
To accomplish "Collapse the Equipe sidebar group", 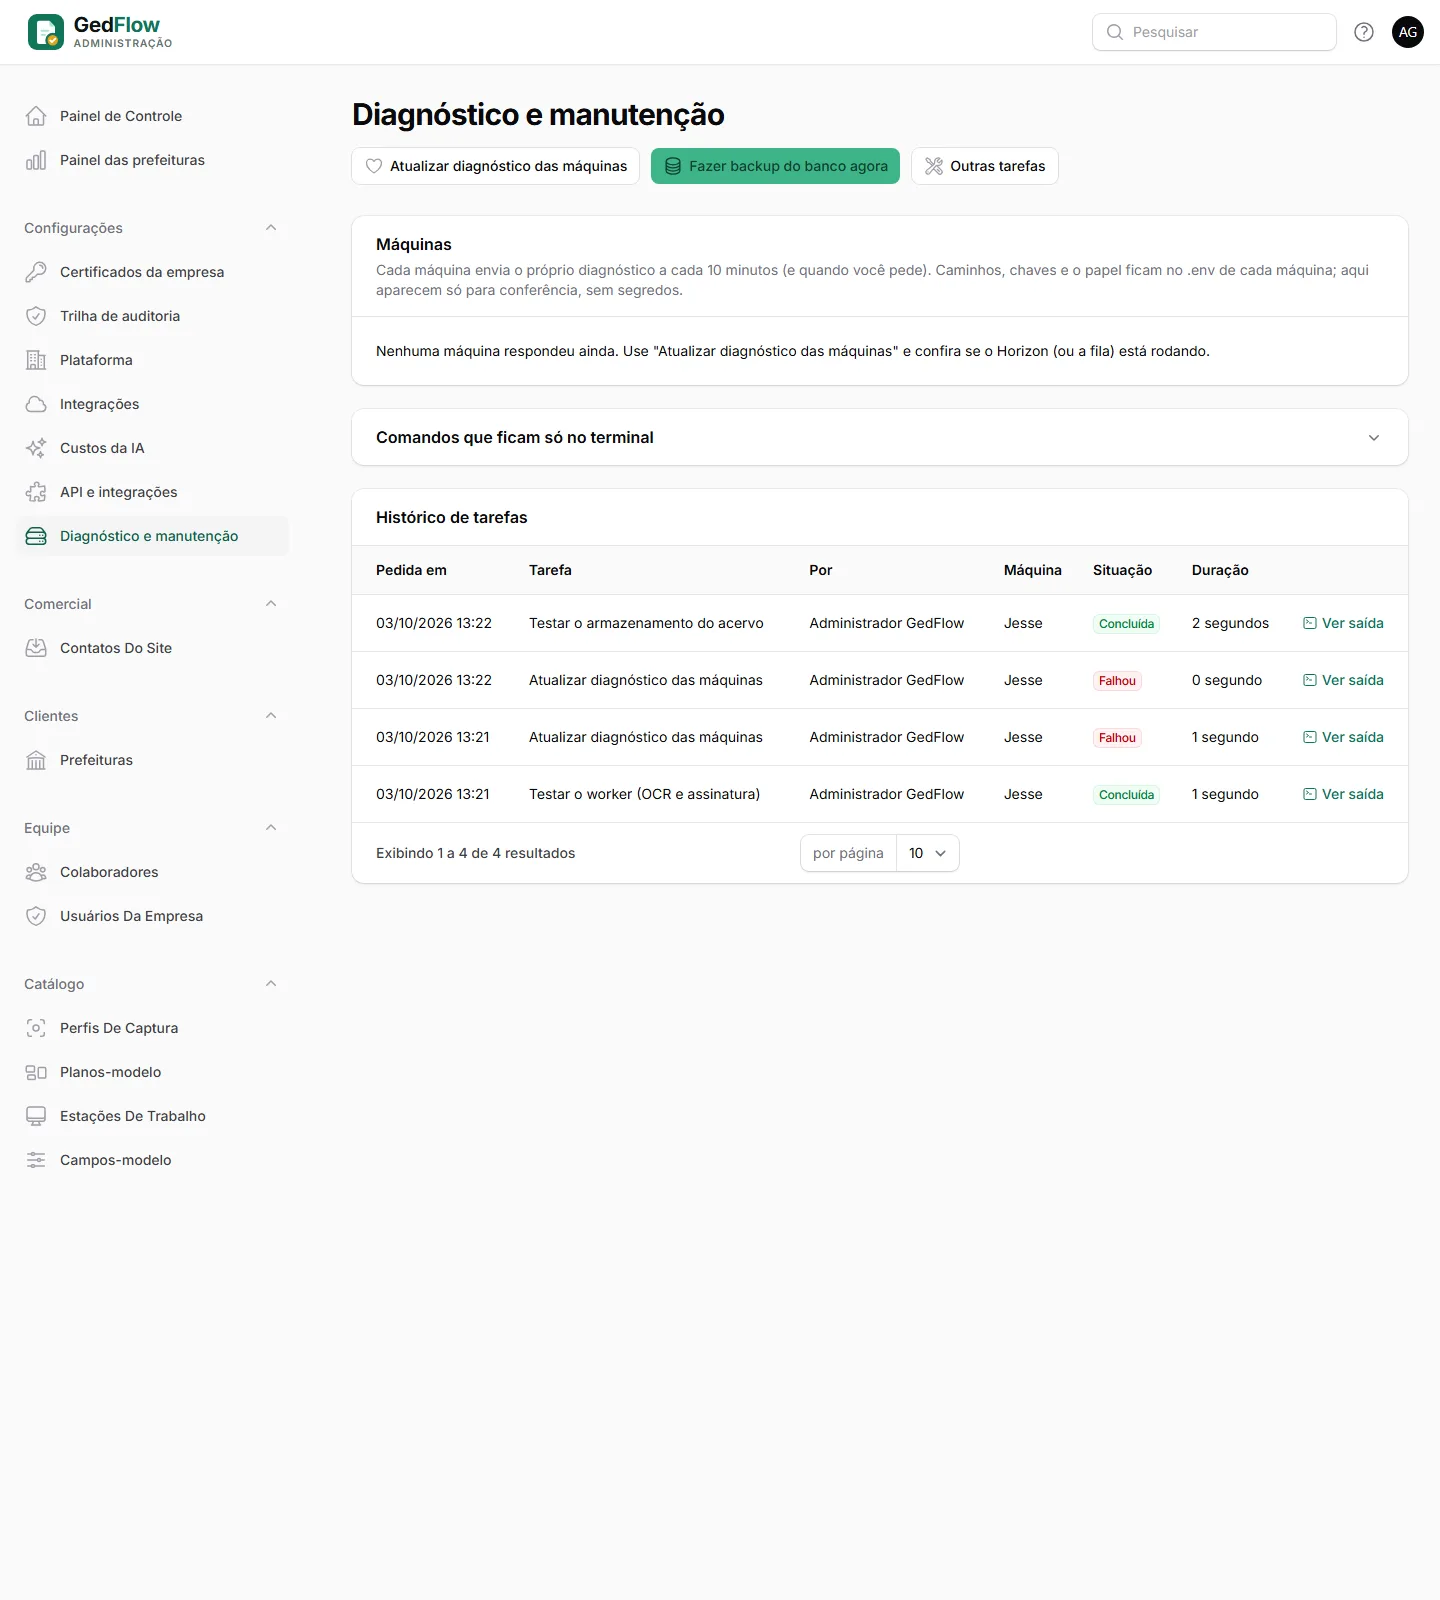I will click(x=271, y=828).
